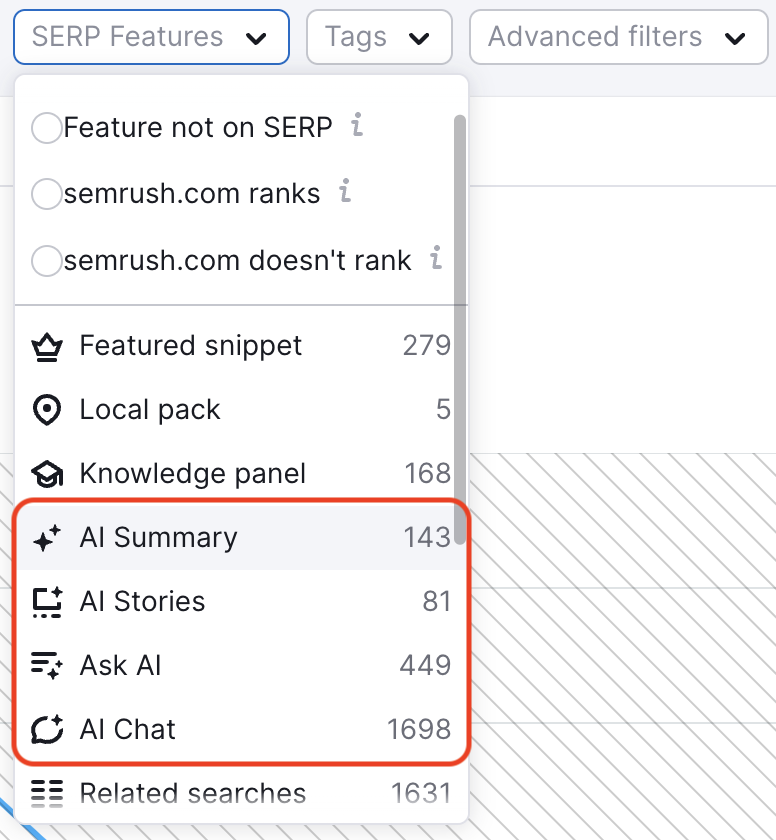Viewport: 776px width, 840px height.
Task: Click the Knowledge panel icon
Action: (45, 473)
